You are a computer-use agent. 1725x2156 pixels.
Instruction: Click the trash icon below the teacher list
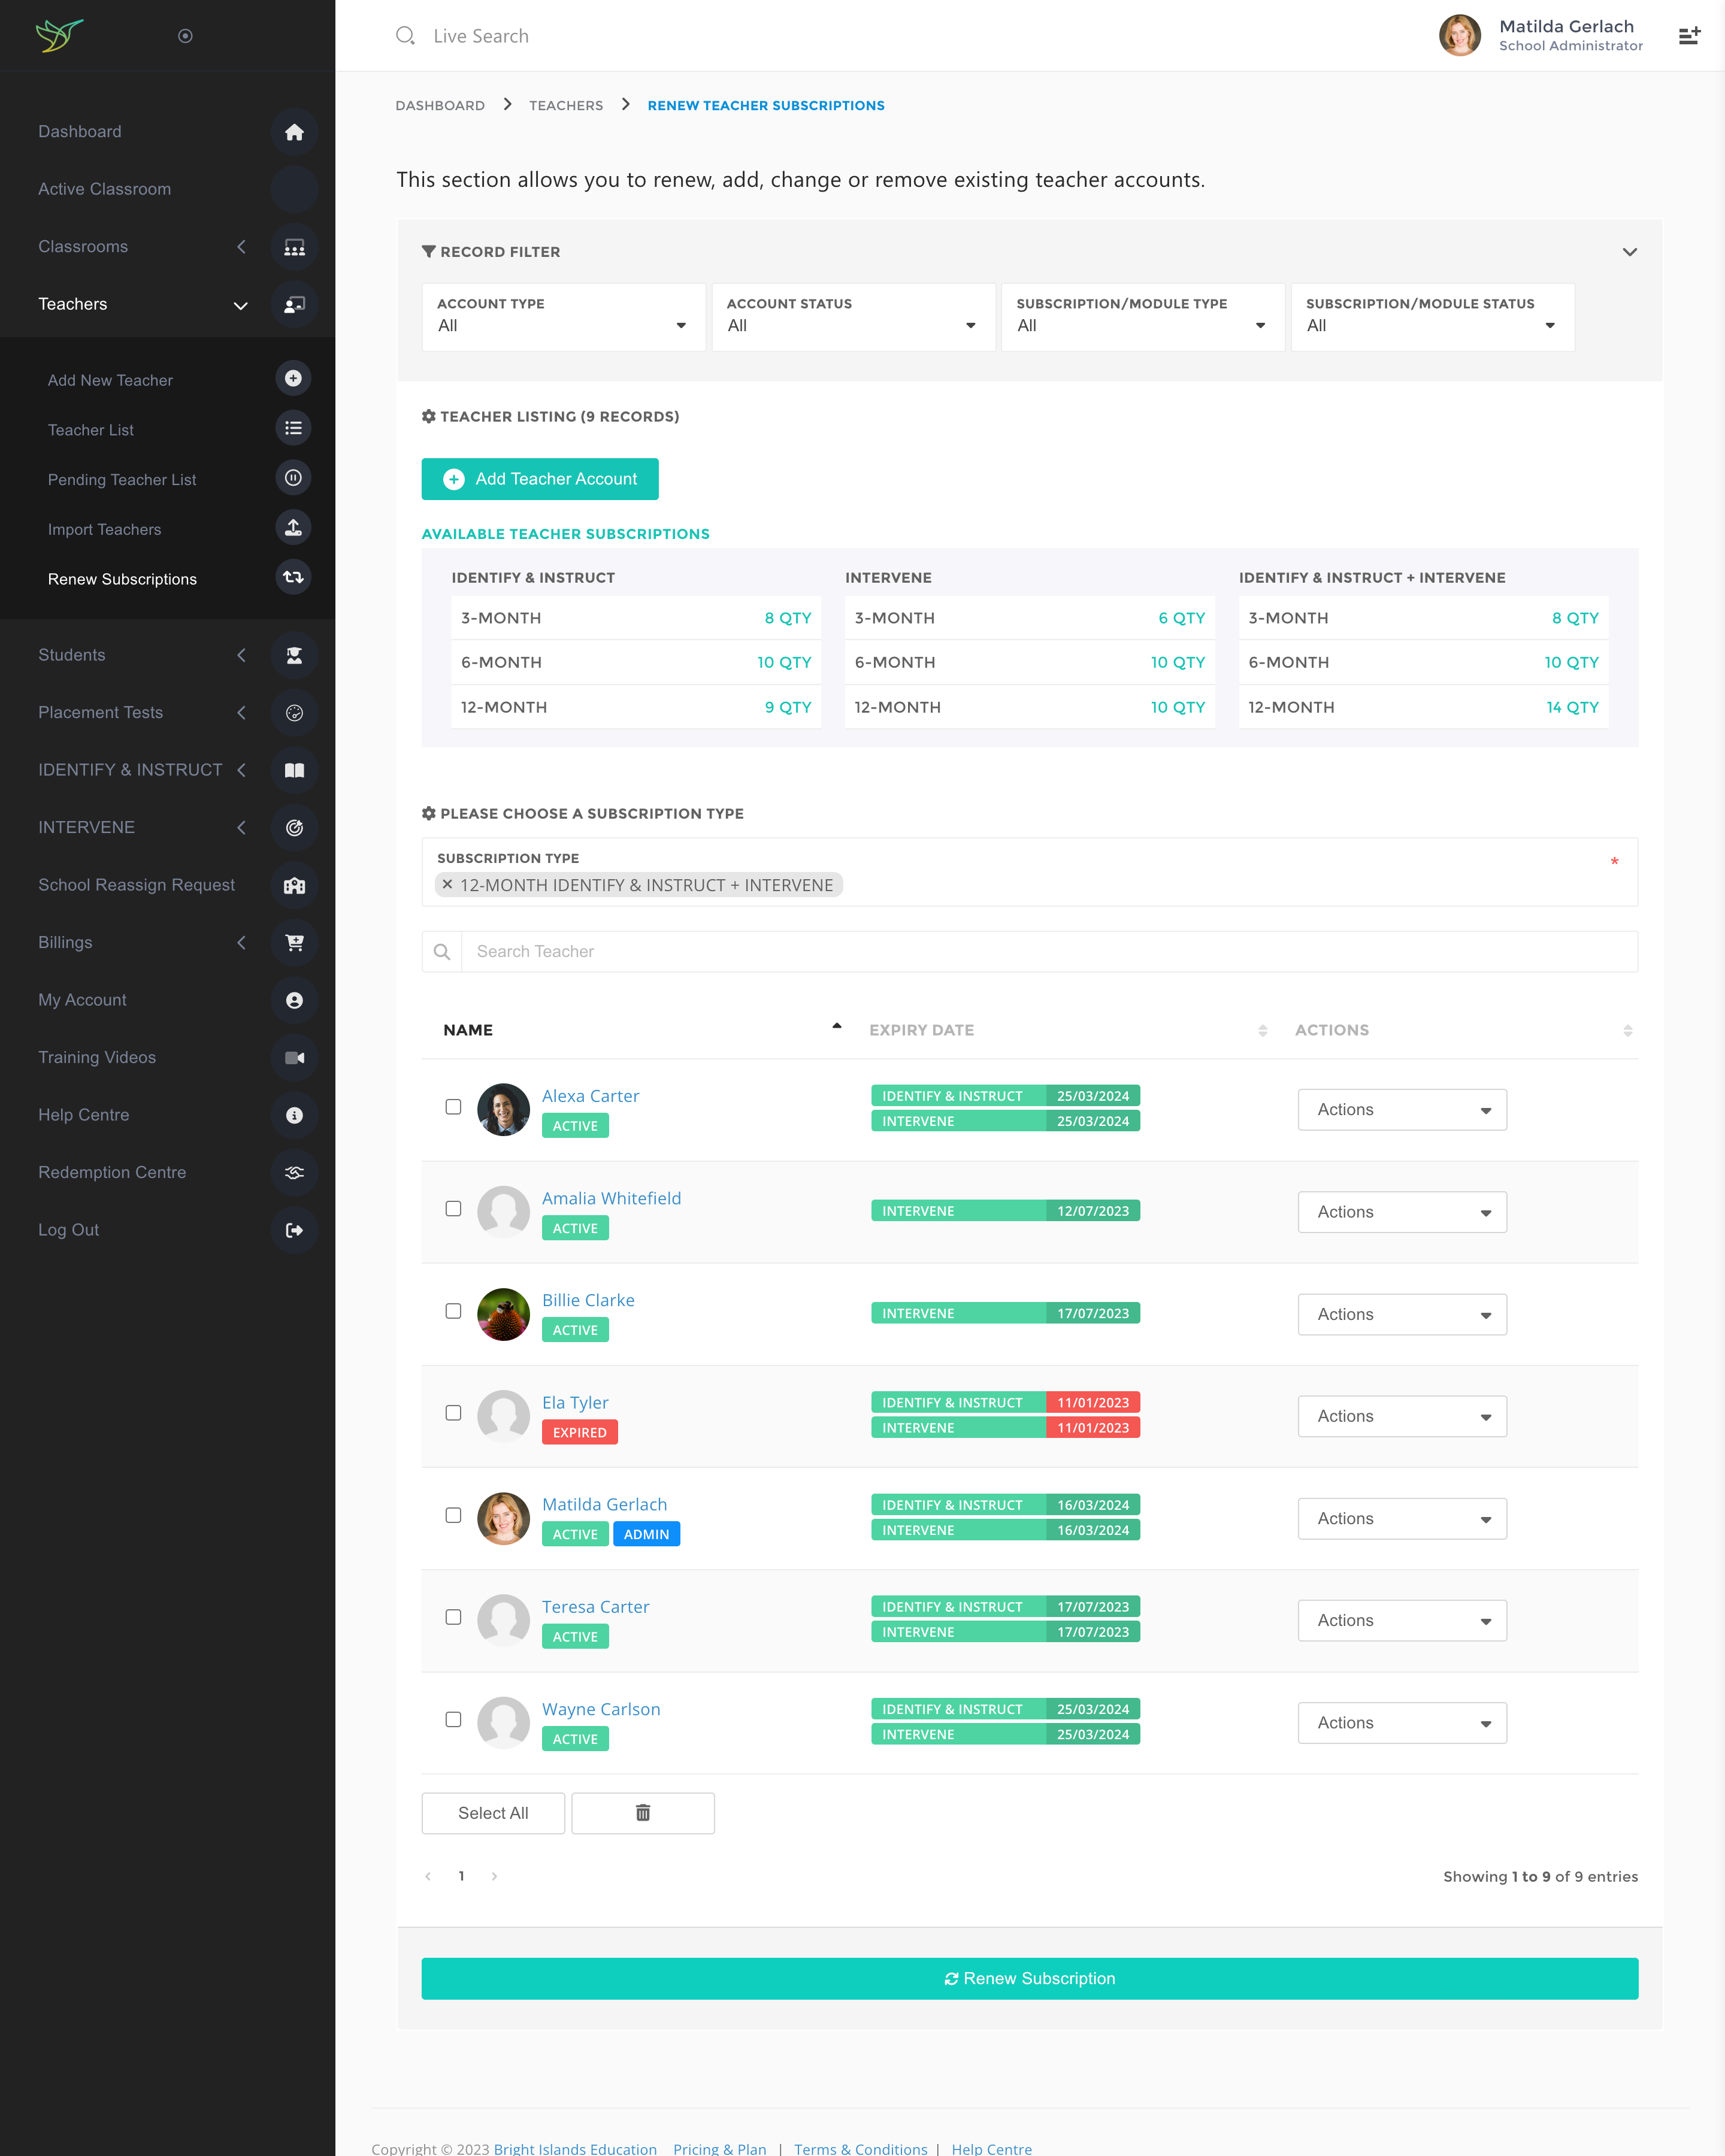pos(642,1812)
